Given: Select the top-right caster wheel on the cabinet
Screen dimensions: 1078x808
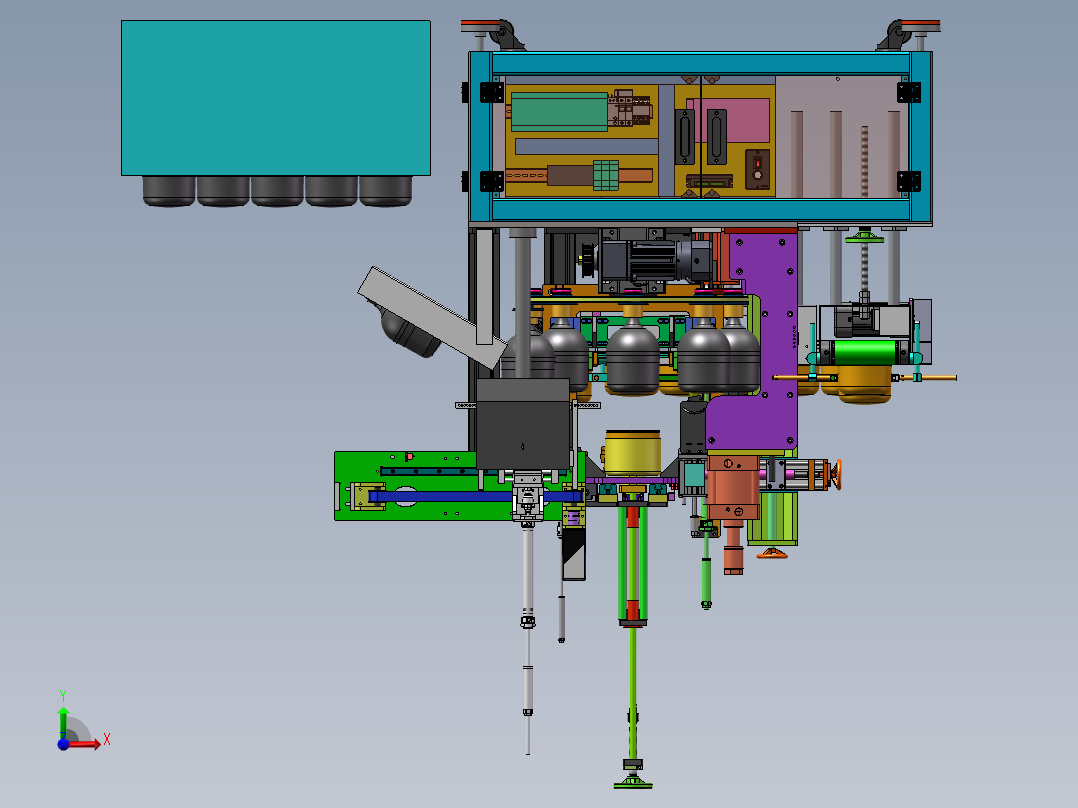Looking at the screenshot, I should pyautogui.click(x=894, y=36).
